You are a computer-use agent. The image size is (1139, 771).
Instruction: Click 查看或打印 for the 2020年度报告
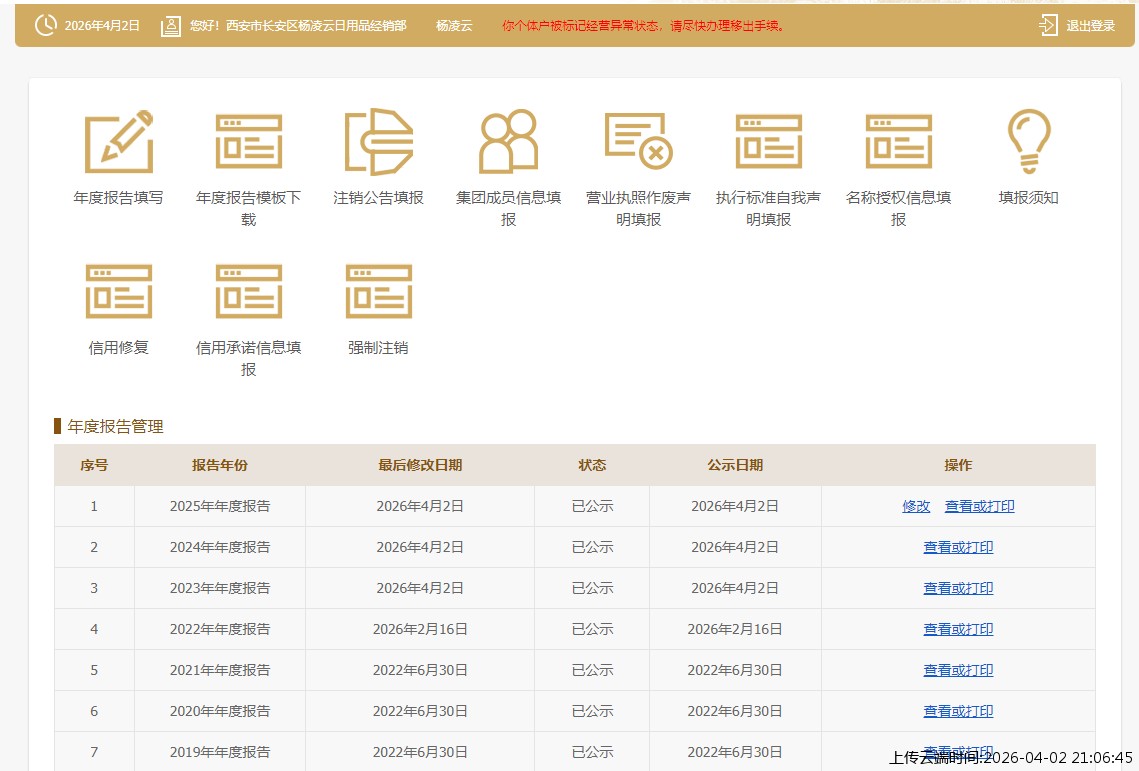point(958,712)
